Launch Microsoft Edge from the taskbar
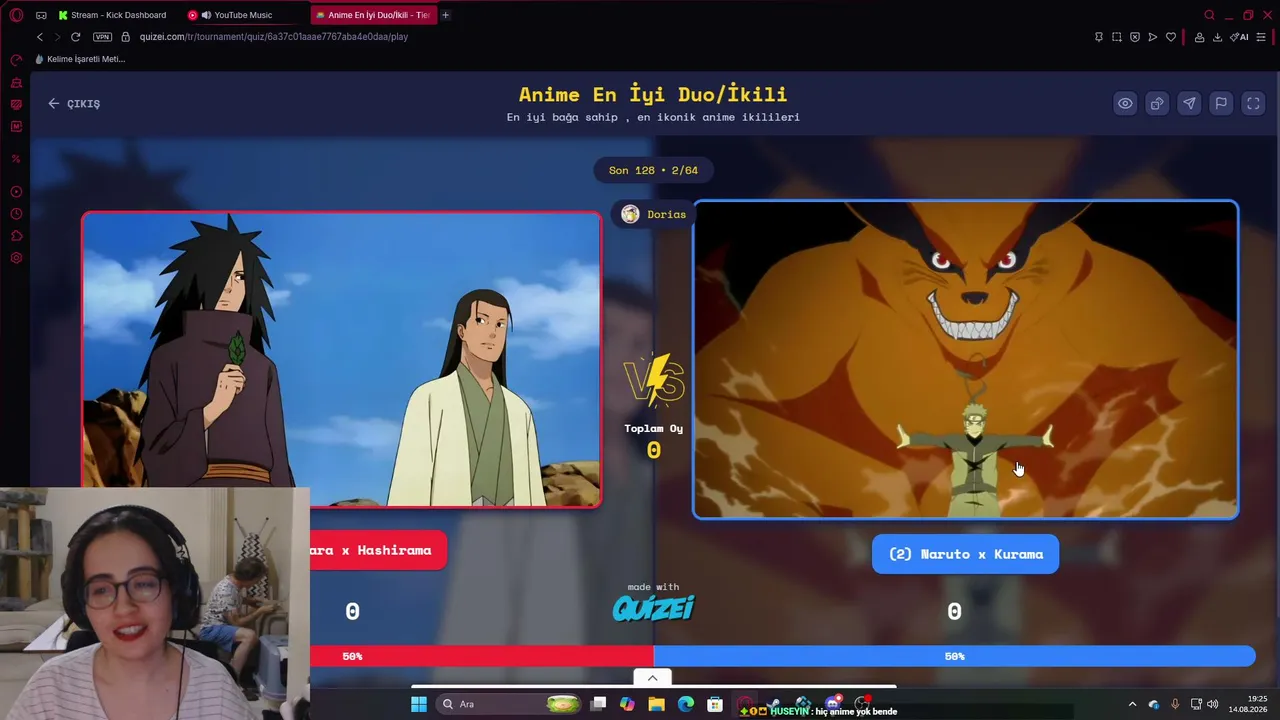The image size is (1280, 720). click(x=686, y=704)
